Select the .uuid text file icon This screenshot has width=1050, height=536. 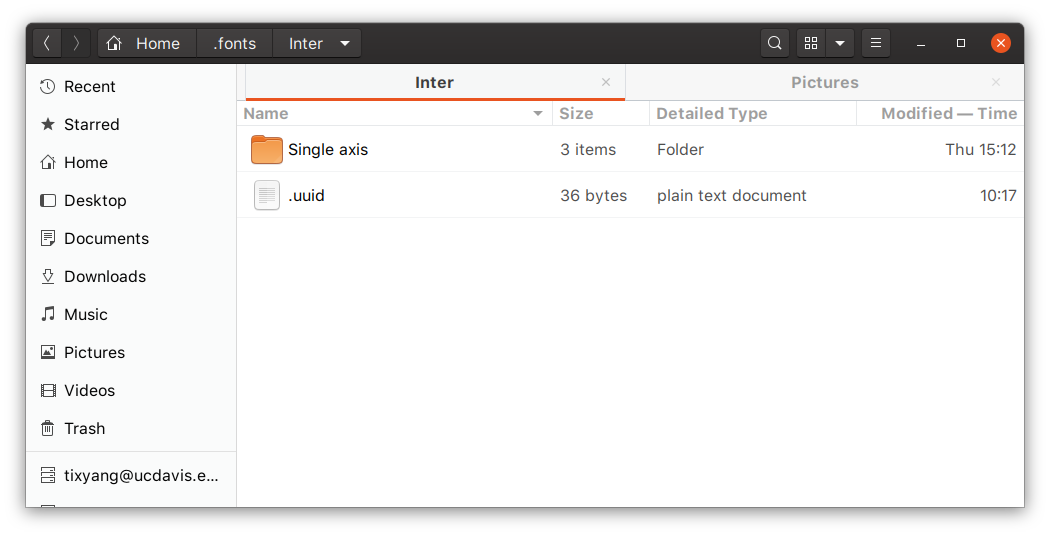coord(267,196)
